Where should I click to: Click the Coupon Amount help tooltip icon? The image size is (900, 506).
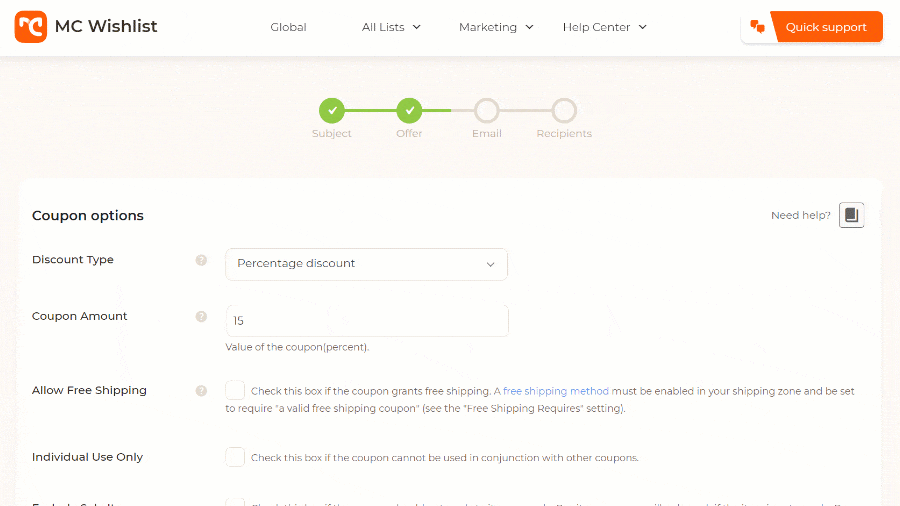click(201, 317)
